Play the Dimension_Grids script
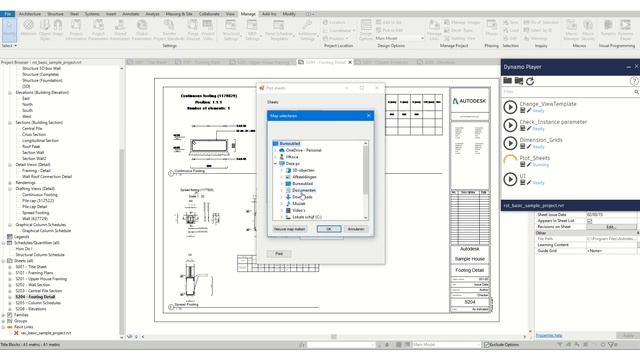The height and width of the screenshot is (360, 640). click(x=510, y=143)
